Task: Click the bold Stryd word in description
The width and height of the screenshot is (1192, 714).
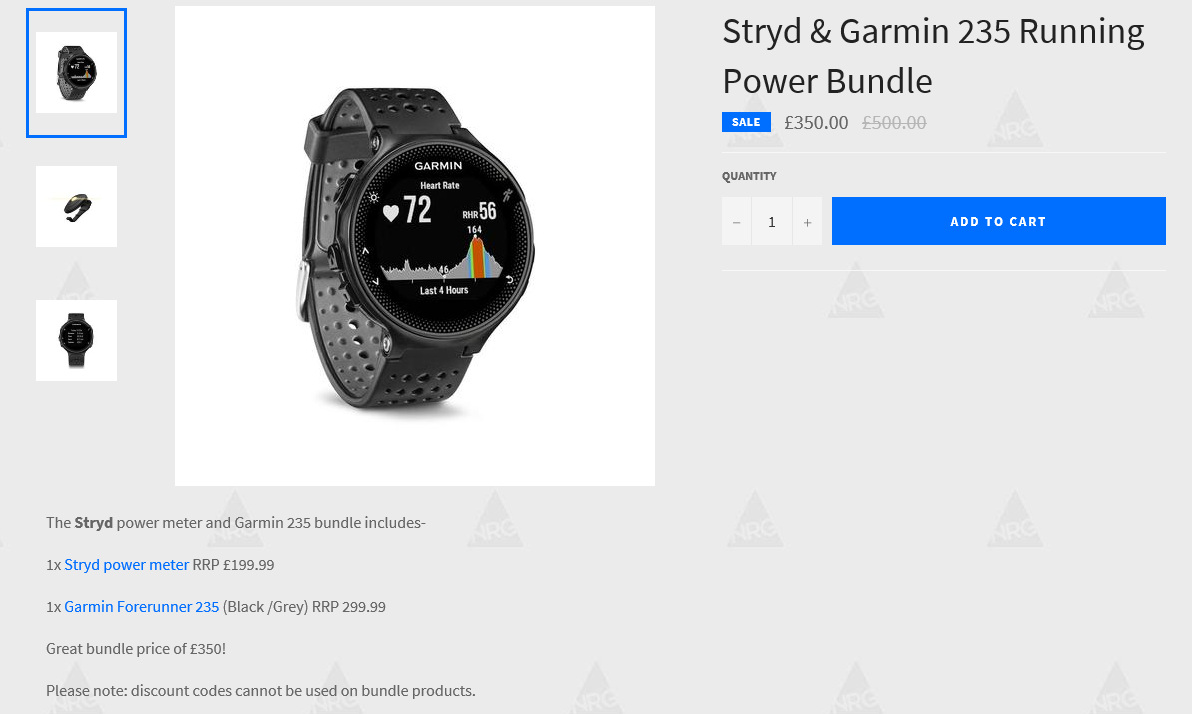Action: 94,522
